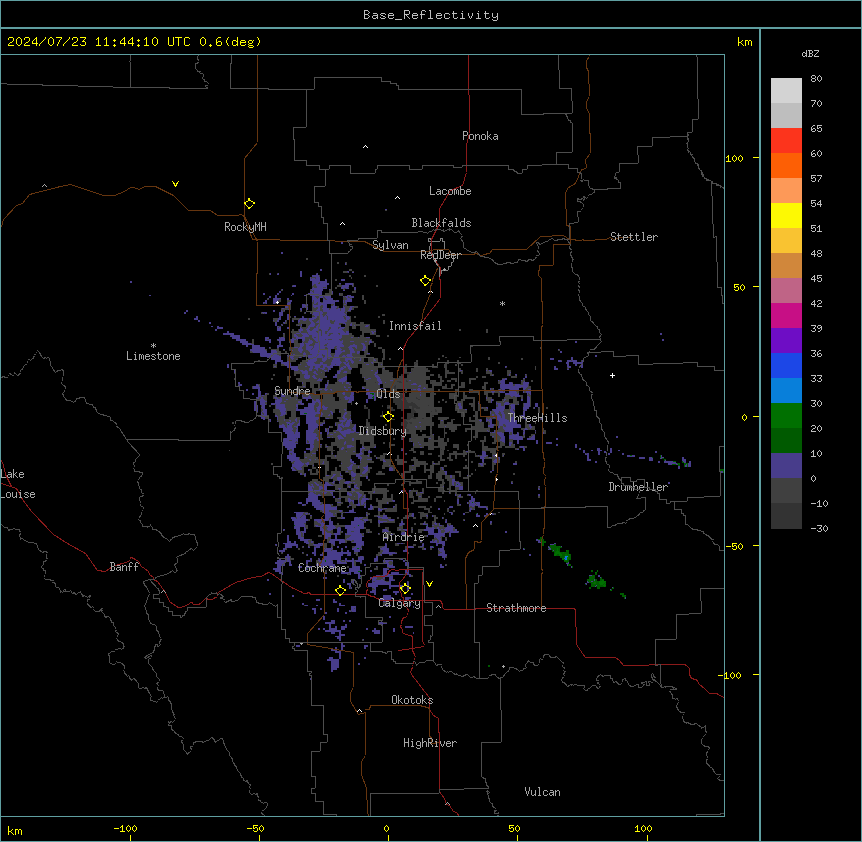The image size is (862, 842).
Task: Click the white plus marker northwest of Drumheller
Action: point(612,375)
